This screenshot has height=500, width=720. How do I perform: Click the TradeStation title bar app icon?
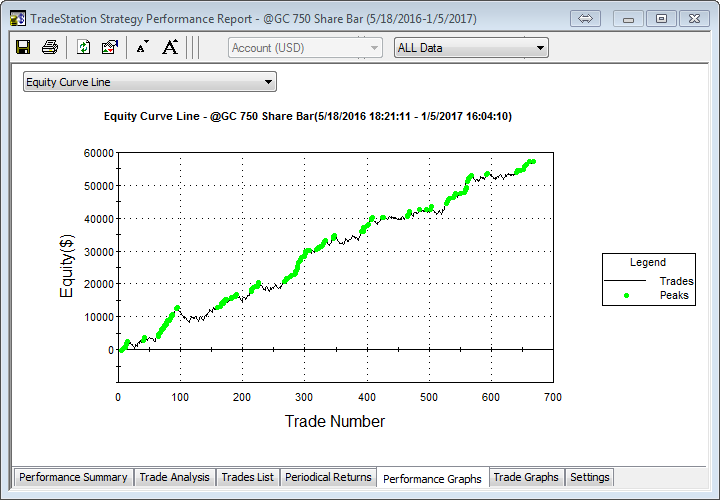(x=17, y=18)
